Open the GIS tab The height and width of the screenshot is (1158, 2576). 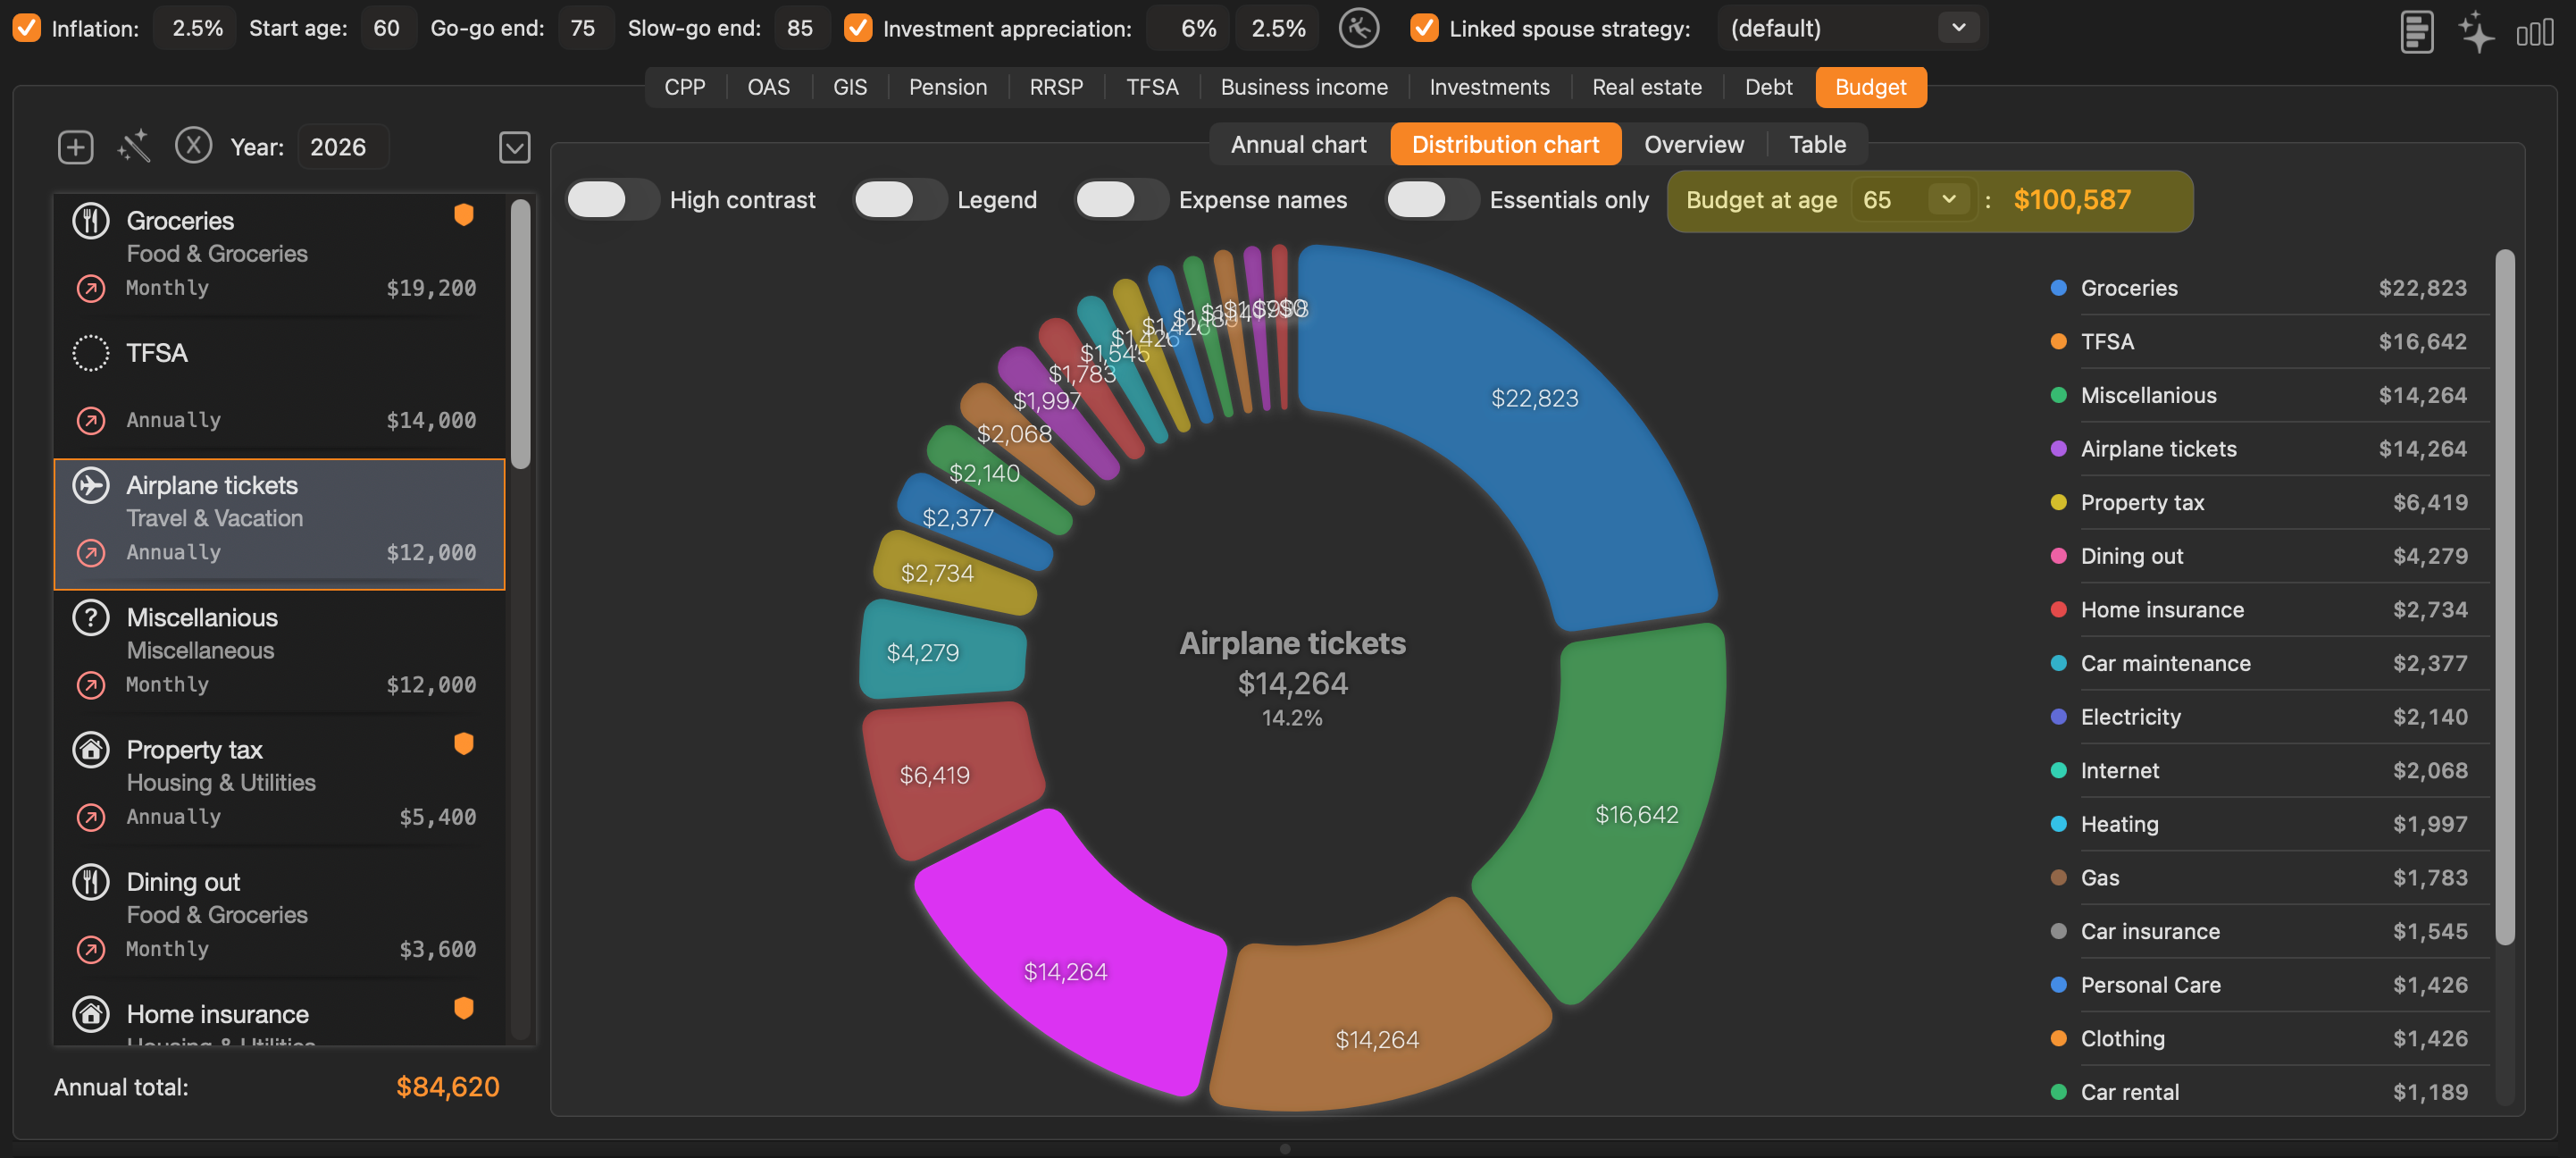850,87
